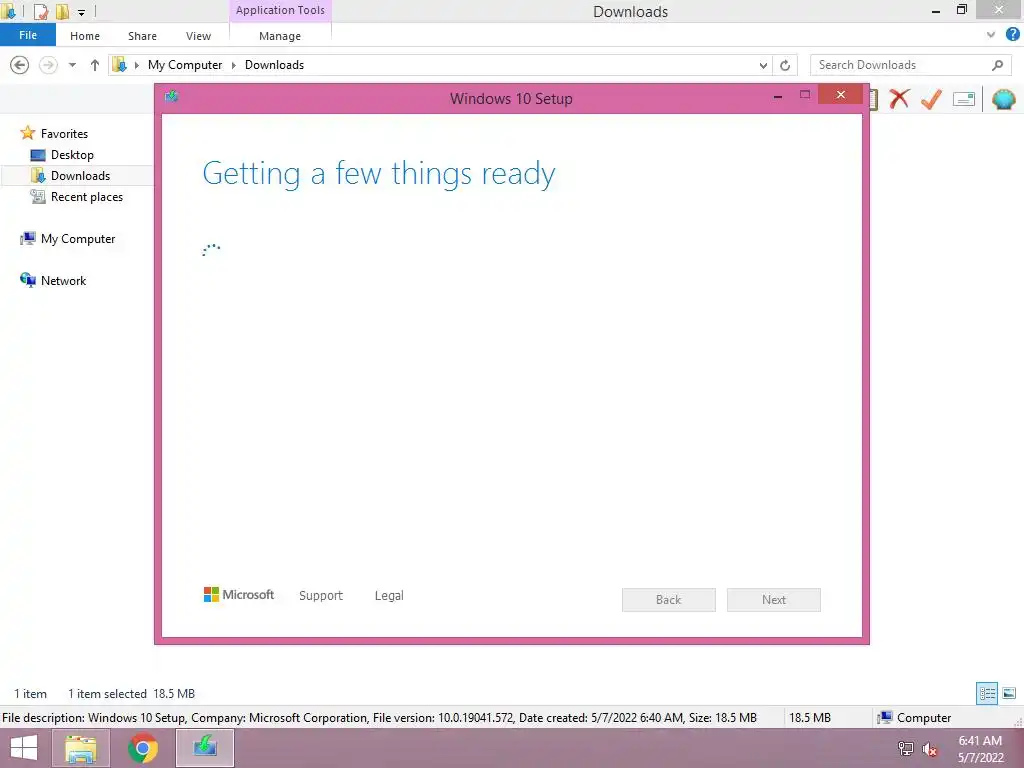Screen dimensions: 1024x768
Task: Click the '1 item selected 18.5 MB' status text
Action: [131, 694]
